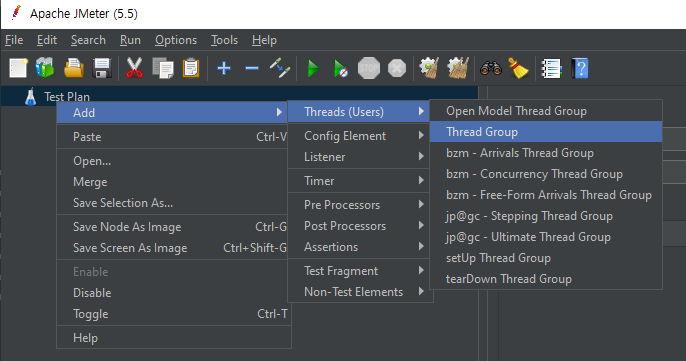Click the Save floppy disk icon
Screen dimensions: 686x361
coord(102,68)
